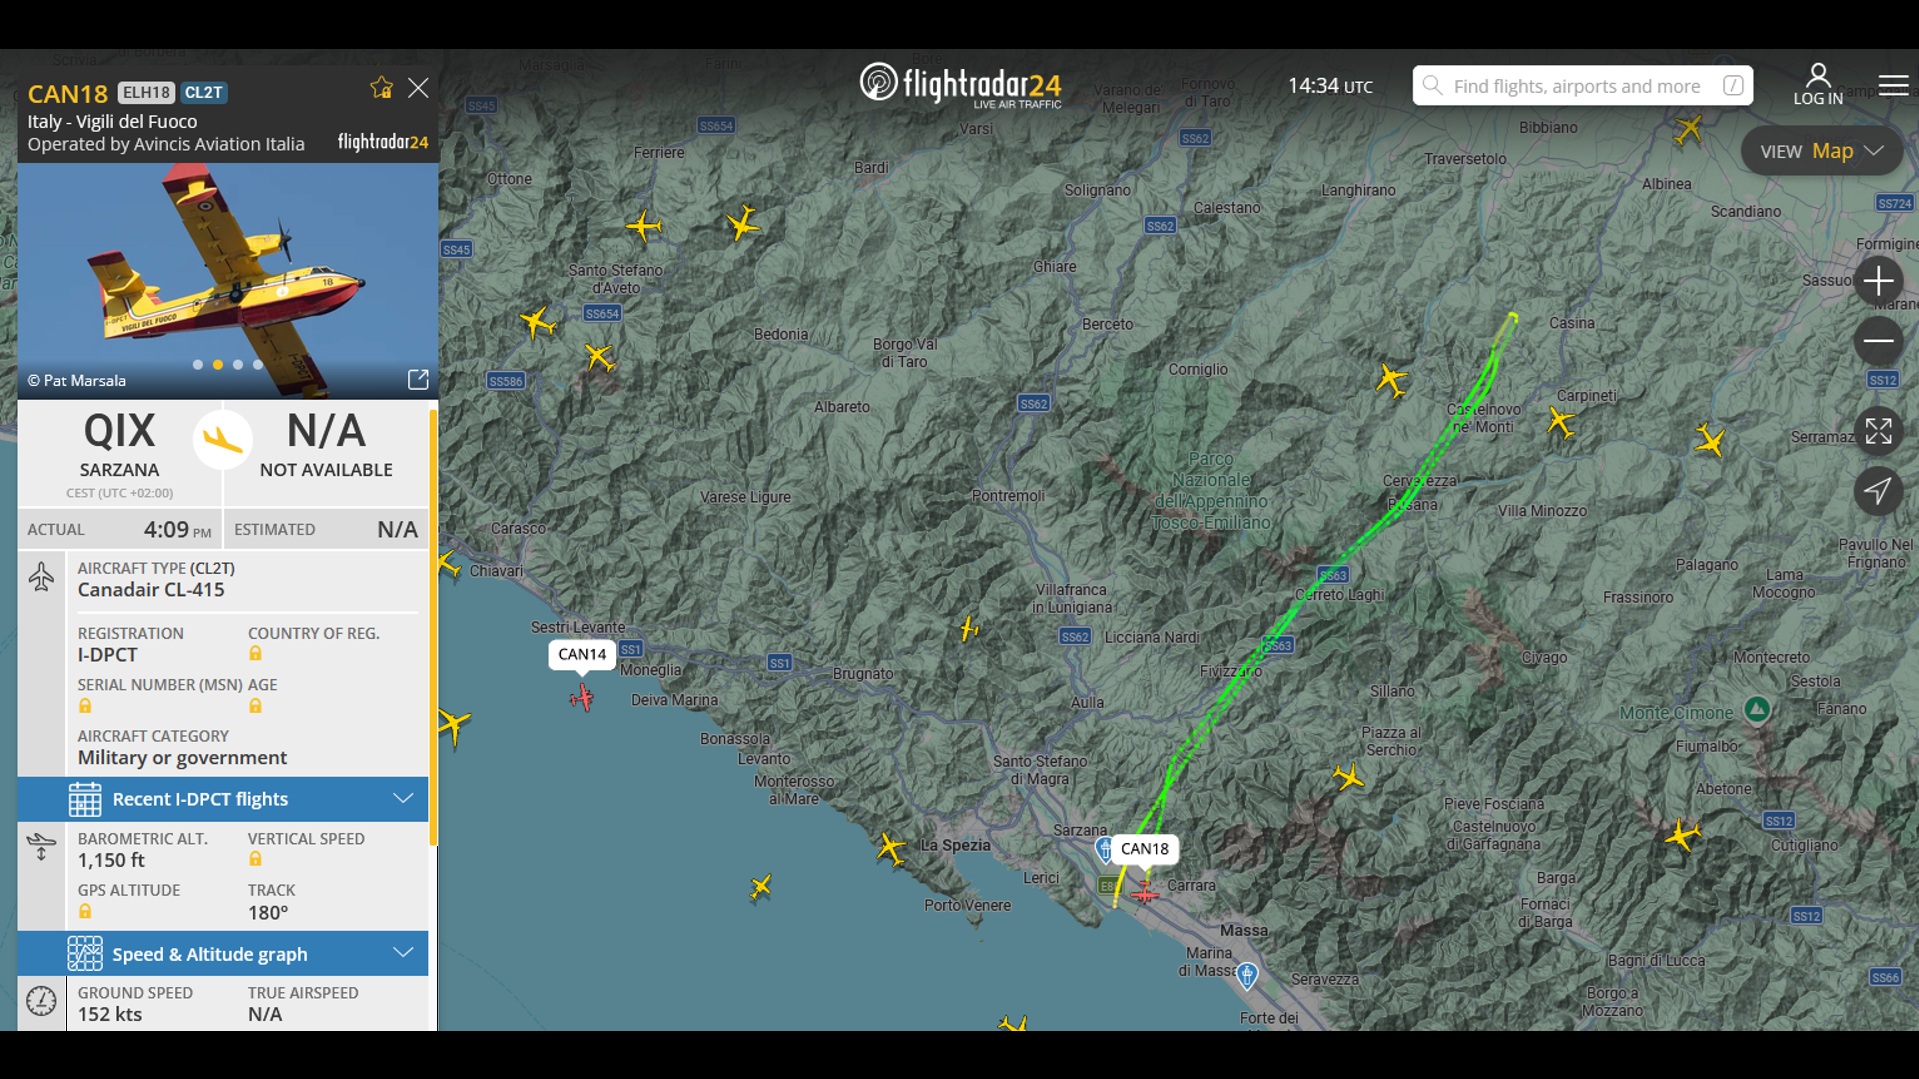Viewport: 1919px width, 1079px height.
Task: Click the locked Age icon
Action: pos(255,706)
